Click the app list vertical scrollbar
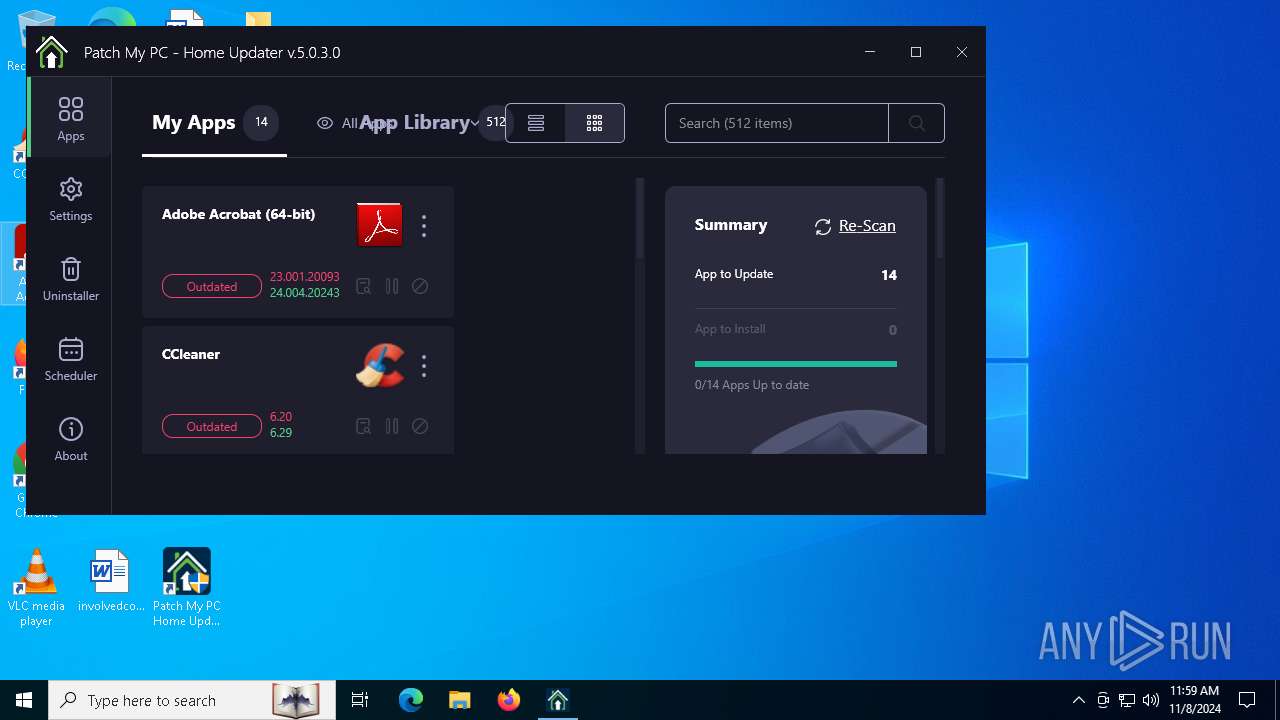This screenshot has width=1280, height=720. tap(640, 220)
